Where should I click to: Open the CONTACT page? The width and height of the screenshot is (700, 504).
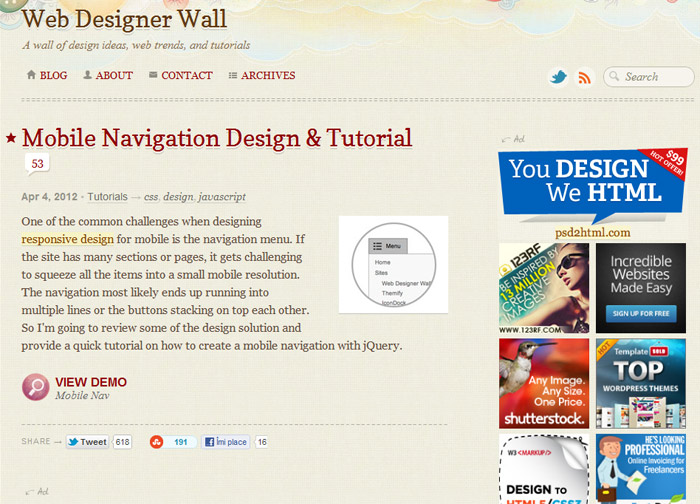coord(187,75)
